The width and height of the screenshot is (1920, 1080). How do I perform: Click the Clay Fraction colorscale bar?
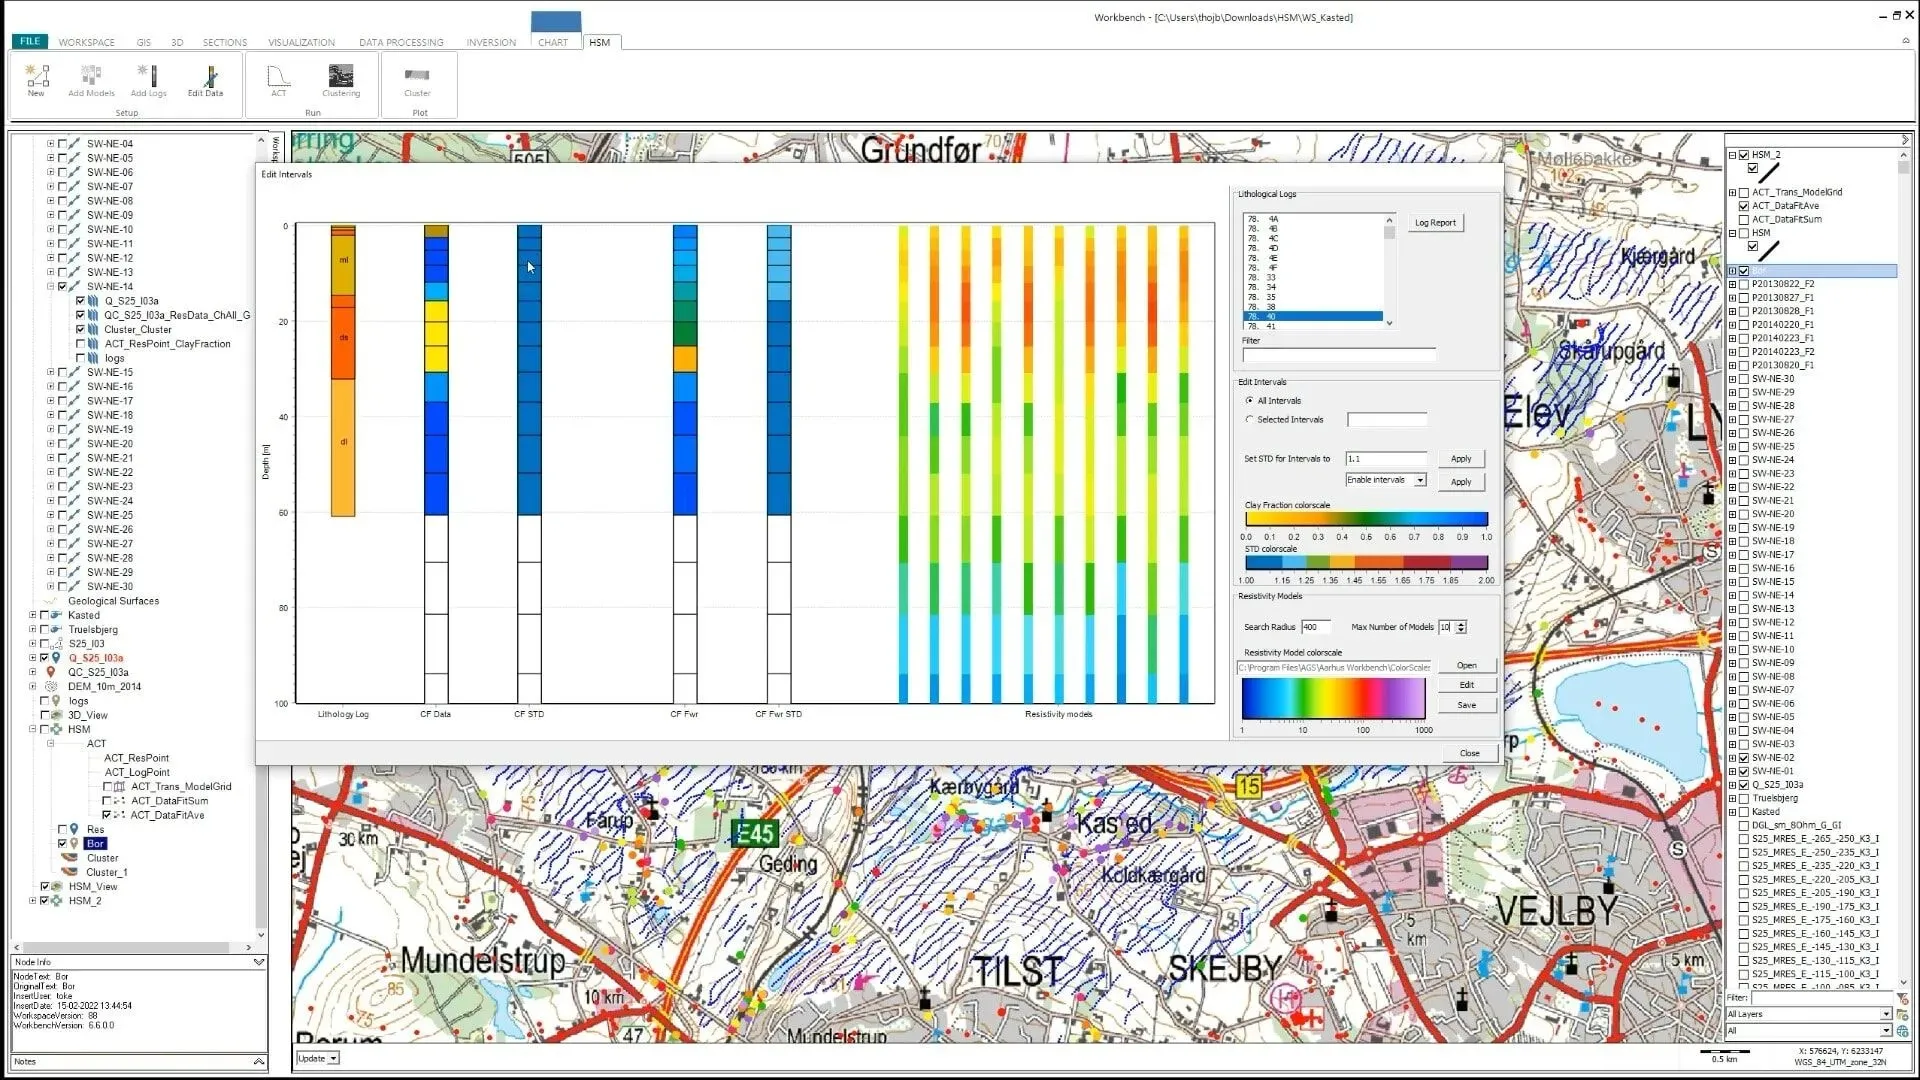pyautogui.click(x=1366, y=520)
